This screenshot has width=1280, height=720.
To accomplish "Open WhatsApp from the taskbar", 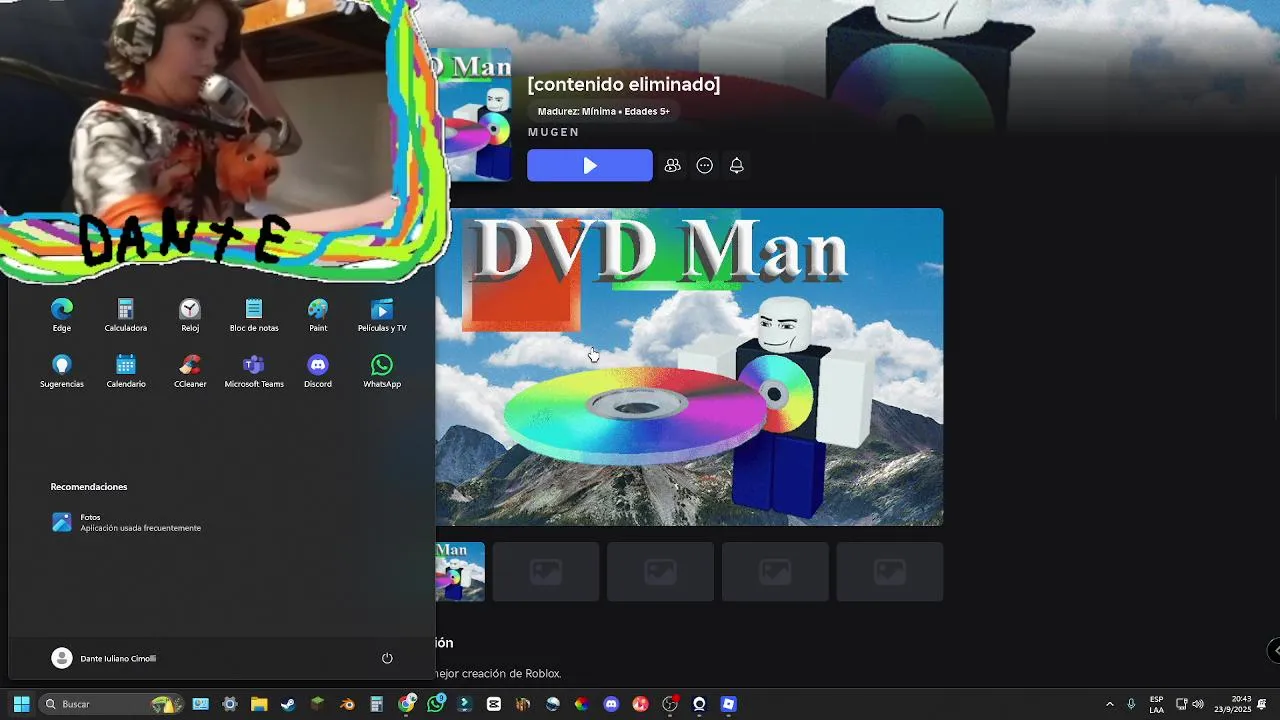I will [435, 704].
